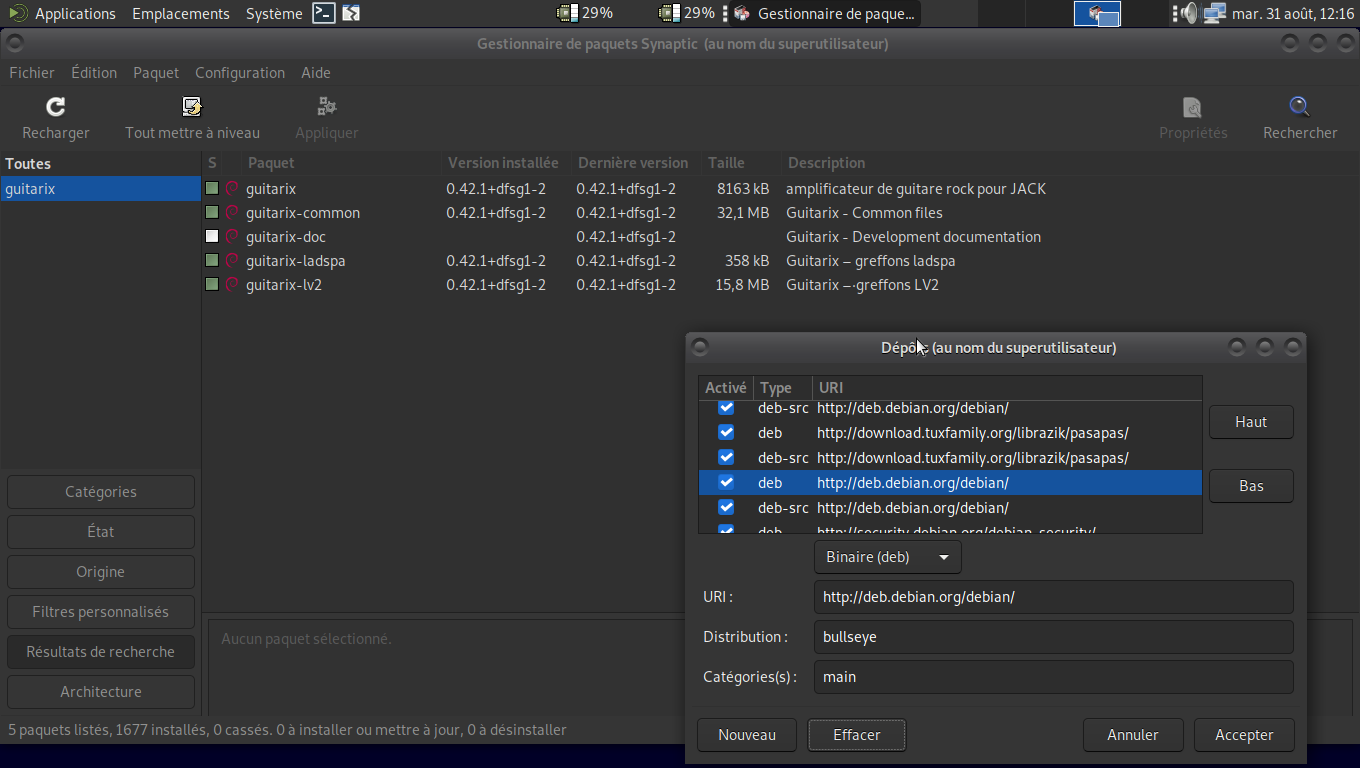Open the Emplacements panel menu
The width and height of the screenshot is (1360, 768).
click(x=180, y=13)
